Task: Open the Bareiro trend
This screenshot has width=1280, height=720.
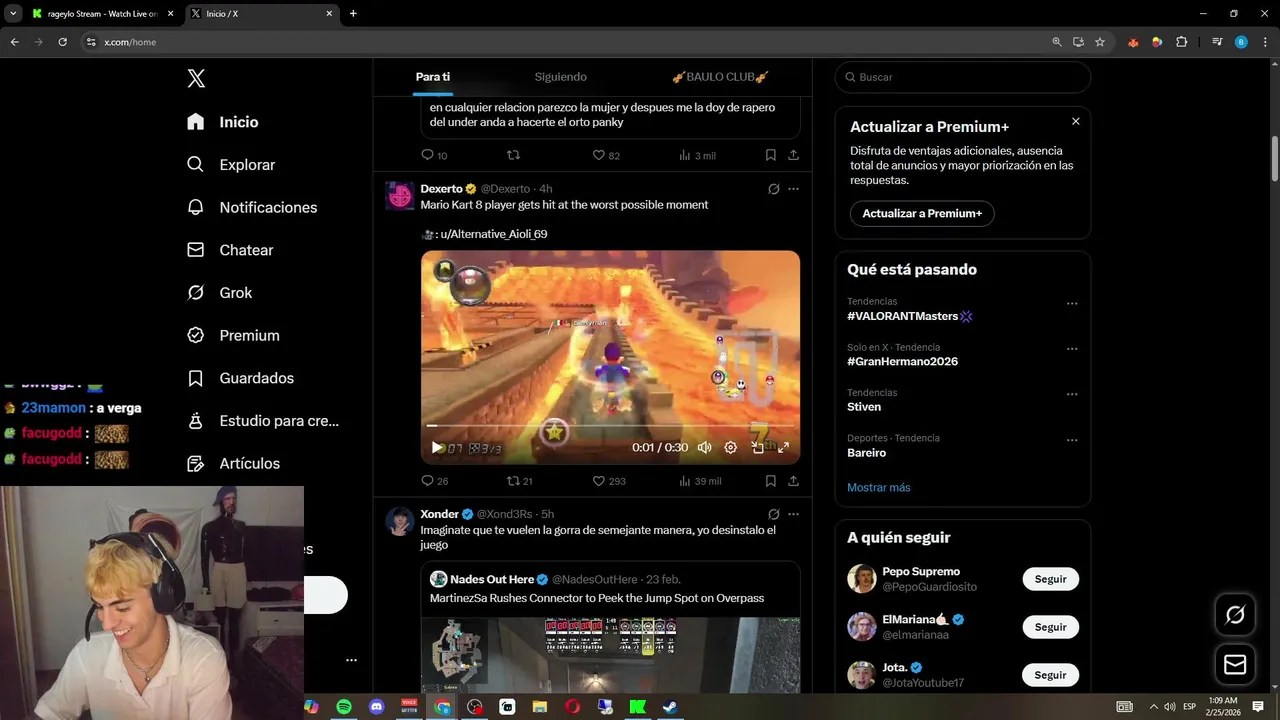Action: tap(867, 453)
